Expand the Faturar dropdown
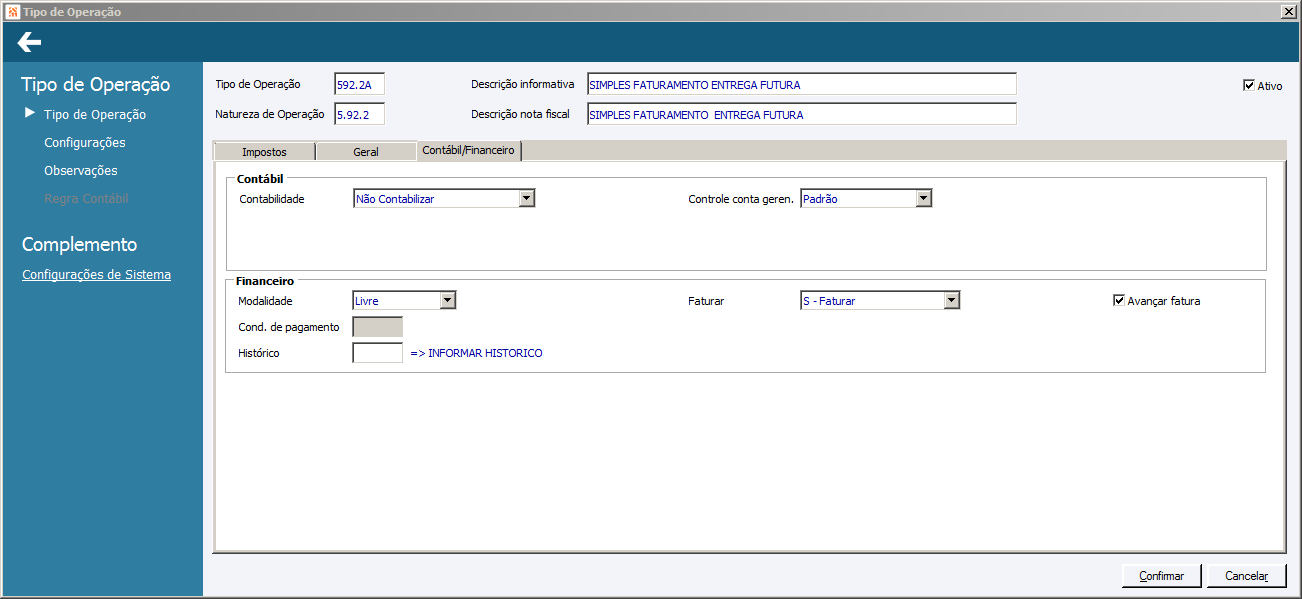The height and width of the screenshot is (599, 1302). [952, 300]
